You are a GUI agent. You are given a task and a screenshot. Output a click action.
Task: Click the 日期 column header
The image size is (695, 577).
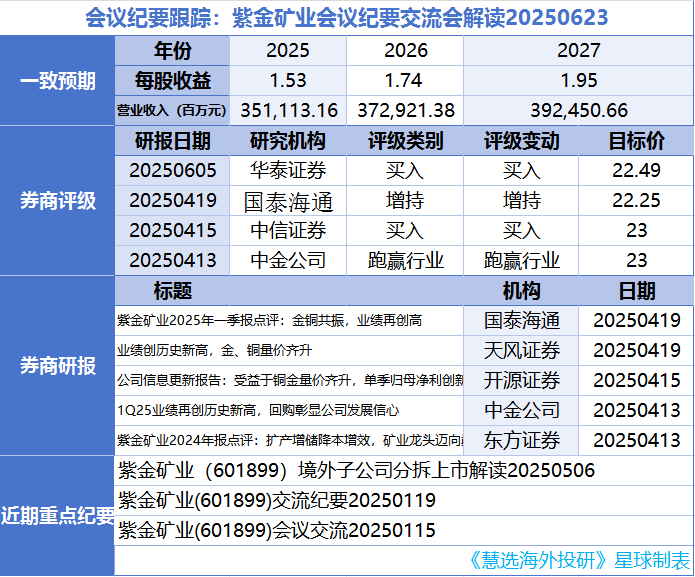click(x=636, y=291)
